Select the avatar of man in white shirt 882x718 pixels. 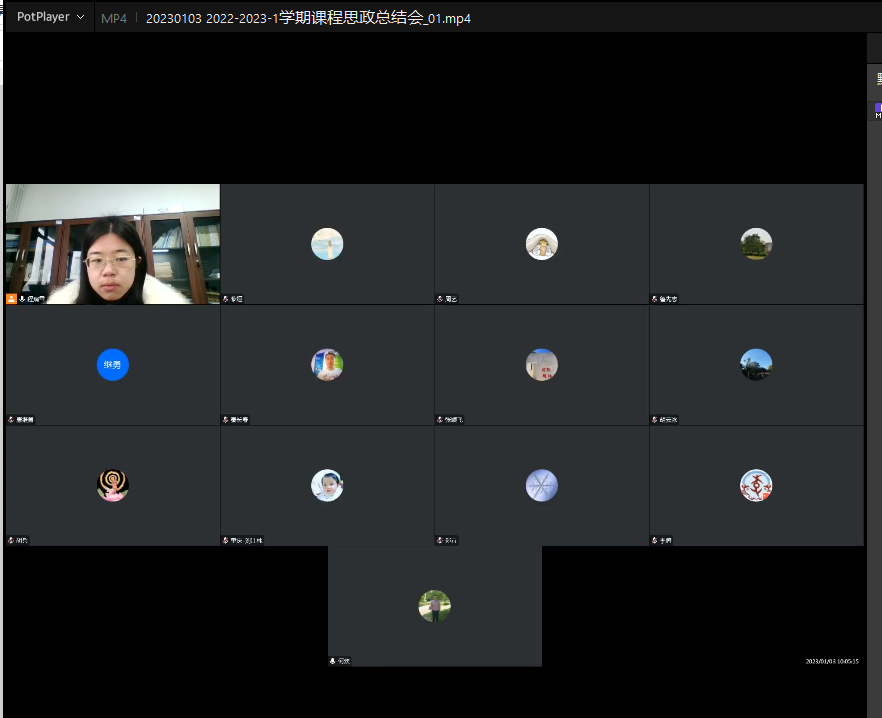pyautogui.click(x=327, y=365)
